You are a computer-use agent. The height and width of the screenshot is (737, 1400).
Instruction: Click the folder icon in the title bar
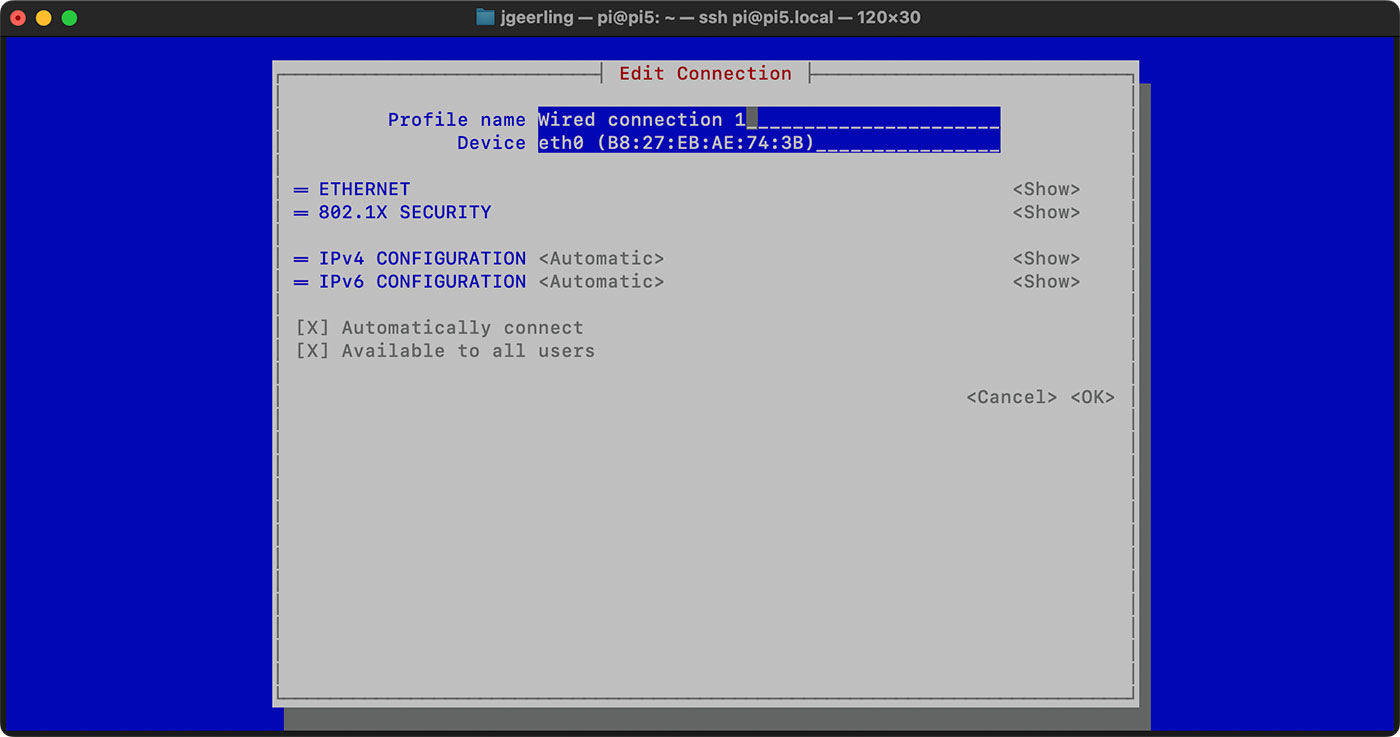[x=486, y=17]
